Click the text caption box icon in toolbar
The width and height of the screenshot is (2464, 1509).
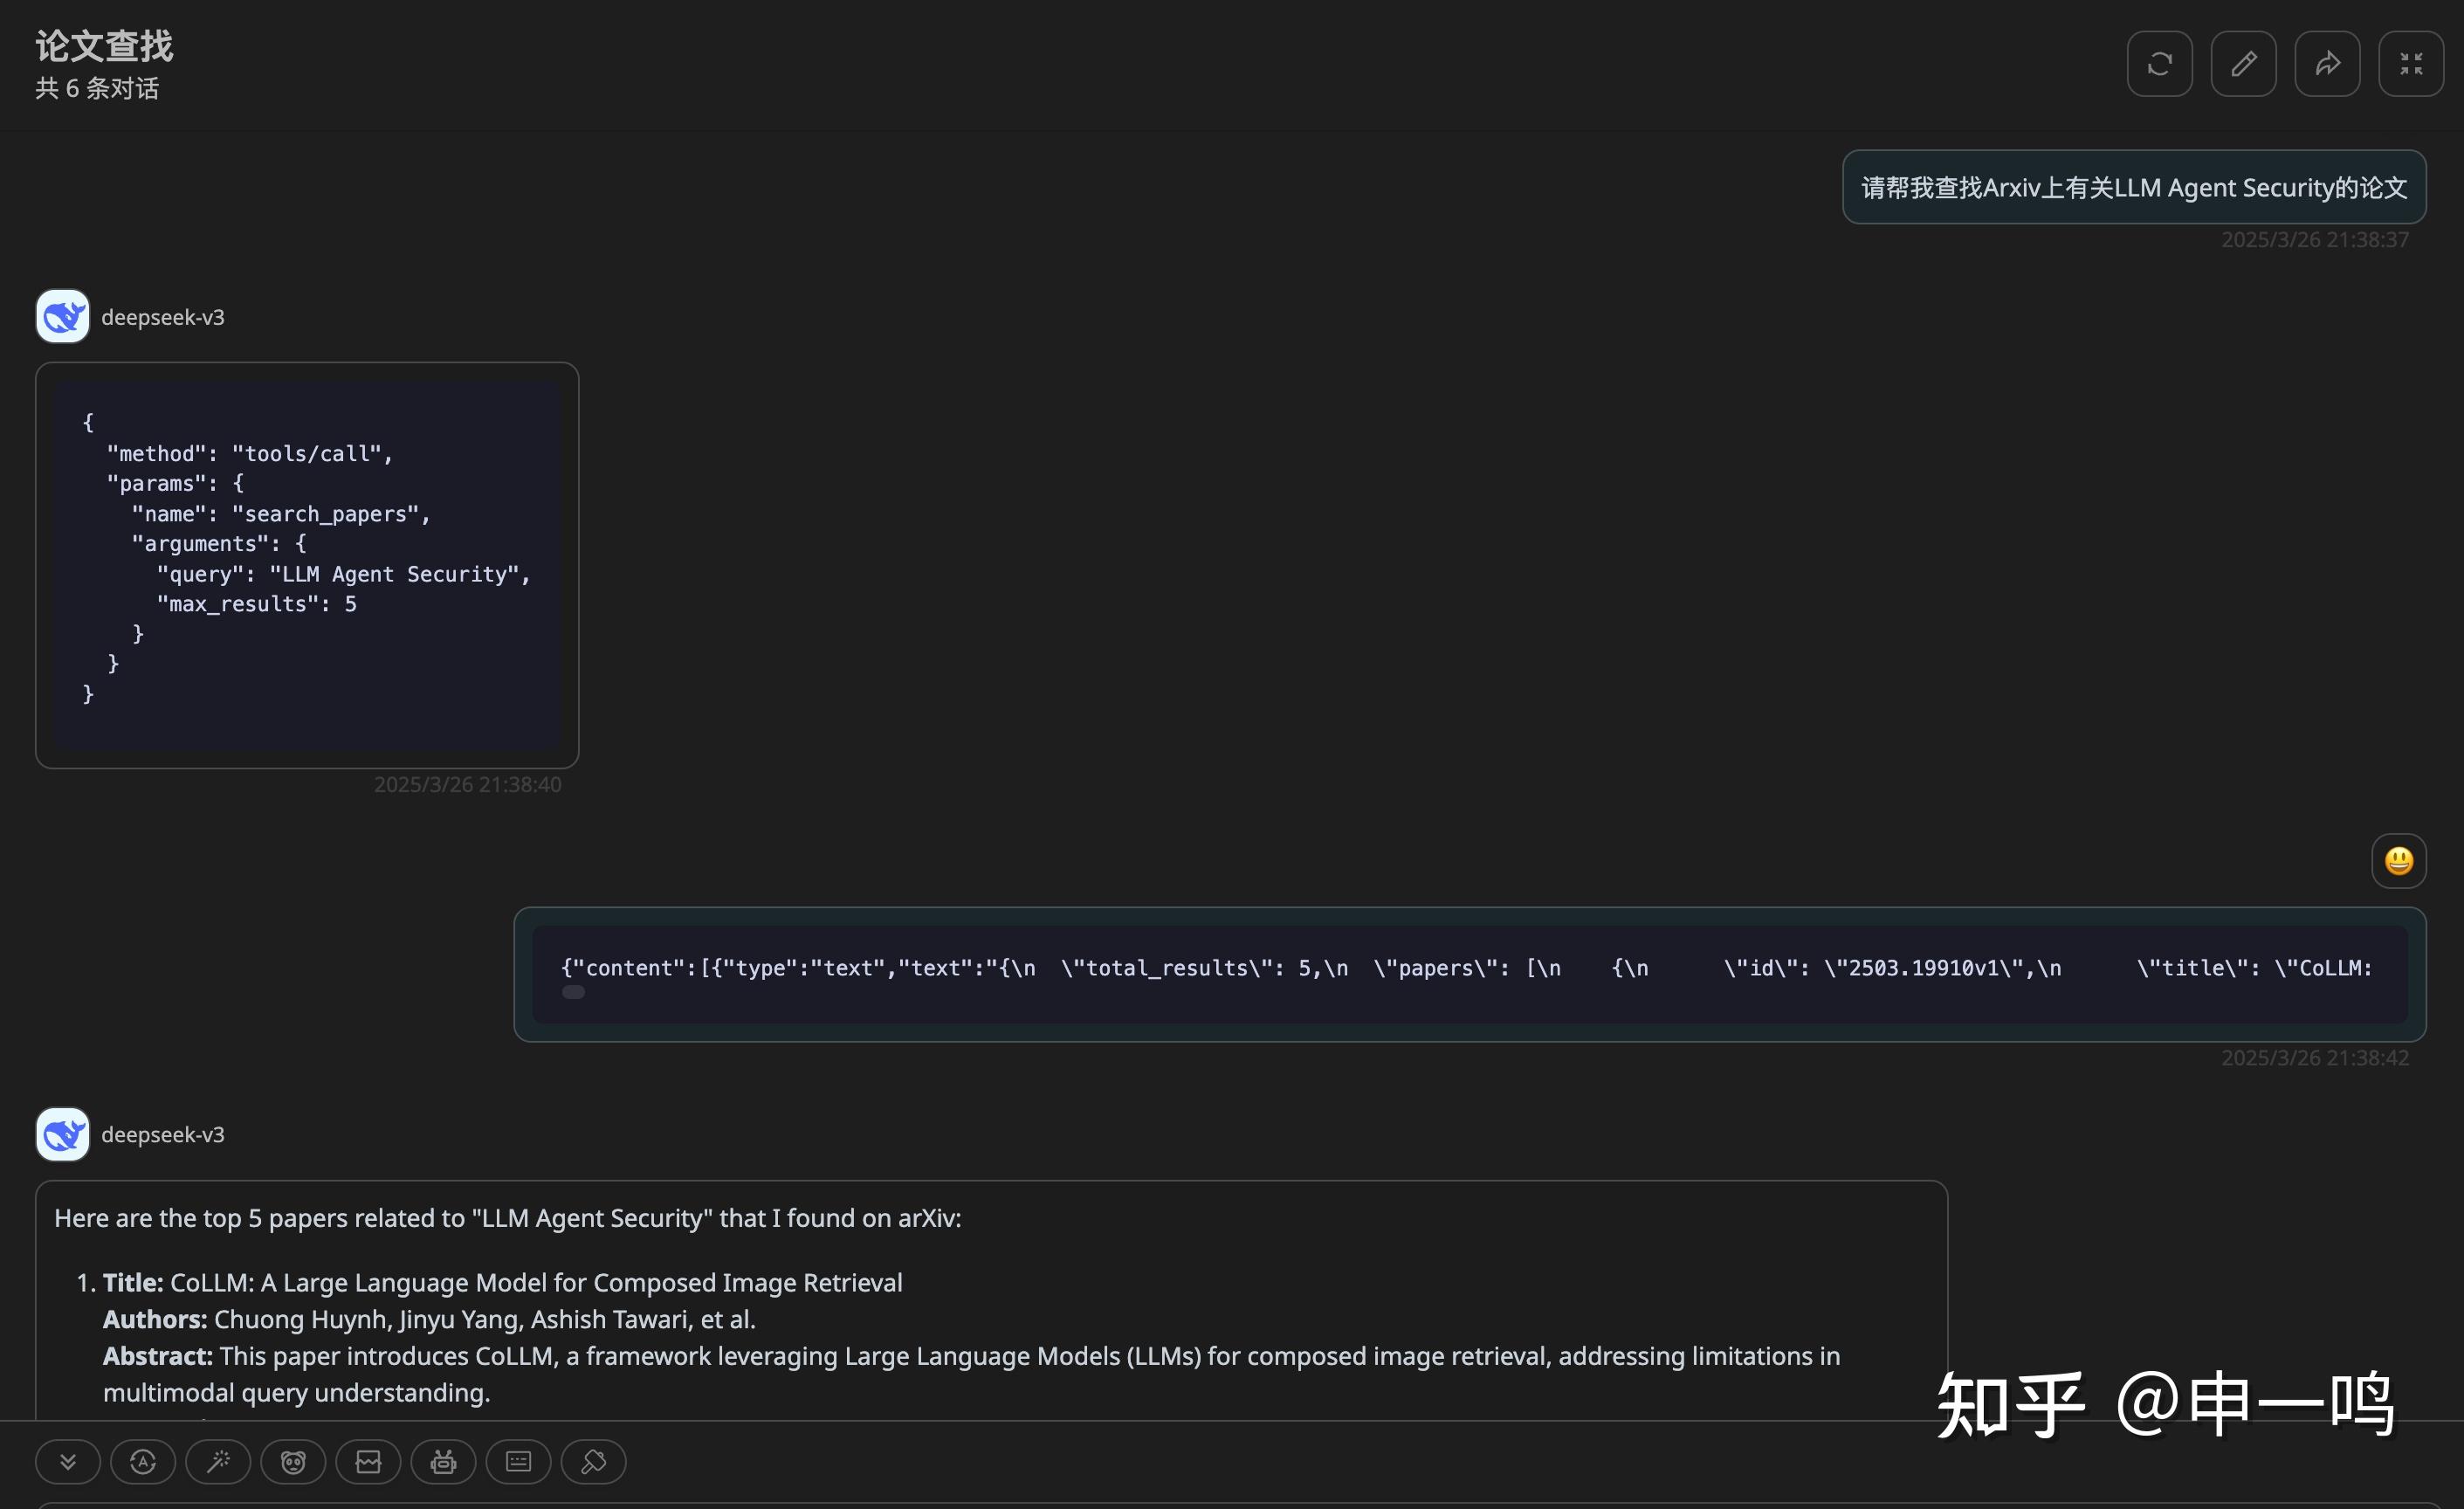pyautogui.click(x=518, y=1462)
